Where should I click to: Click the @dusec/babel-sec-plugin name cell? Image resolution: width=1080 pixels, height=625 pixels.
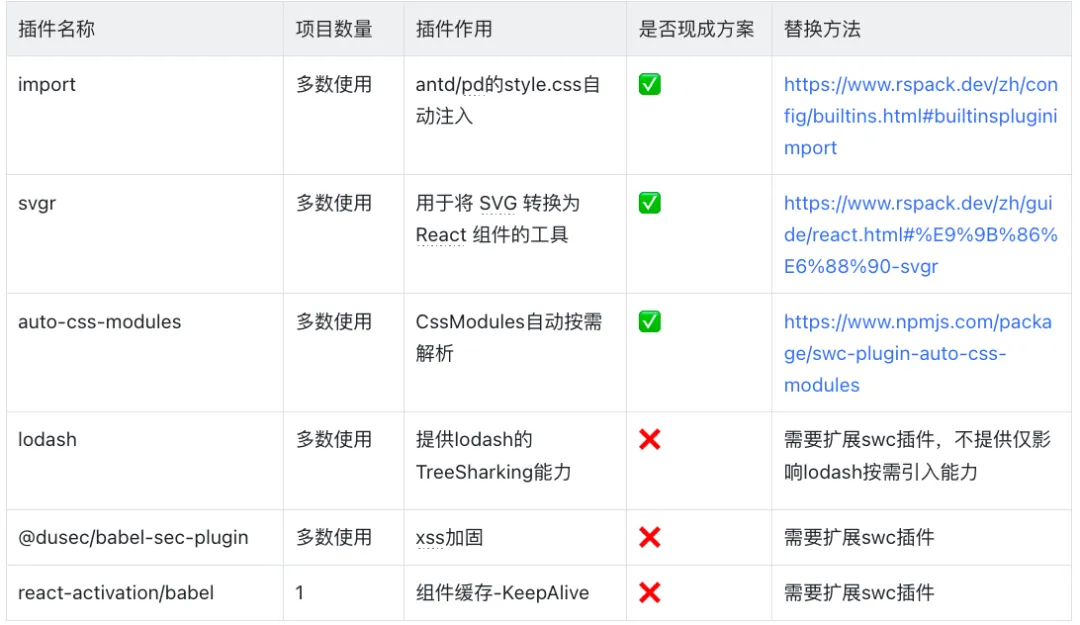click(x=133, y=537)
